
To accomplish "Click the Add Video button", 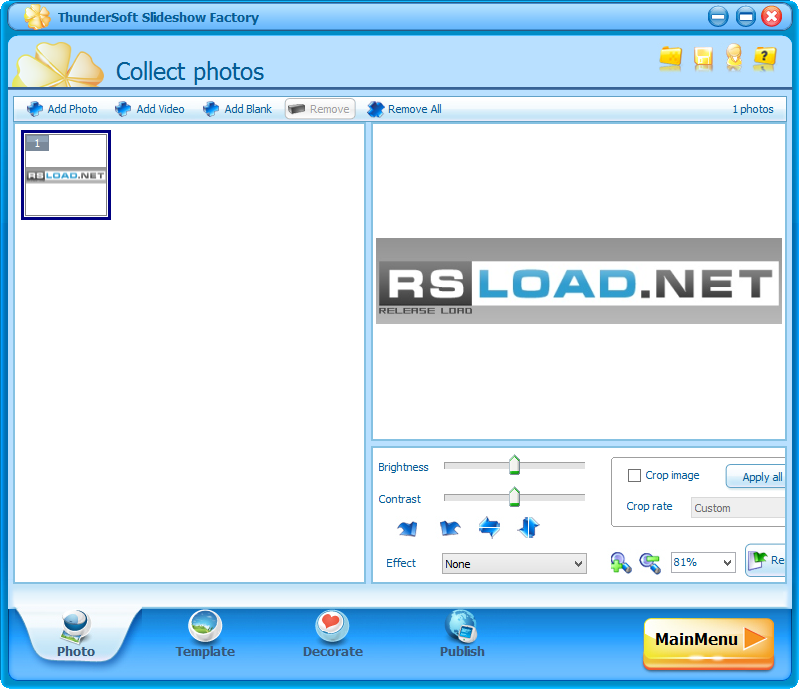I will point(150,109).
